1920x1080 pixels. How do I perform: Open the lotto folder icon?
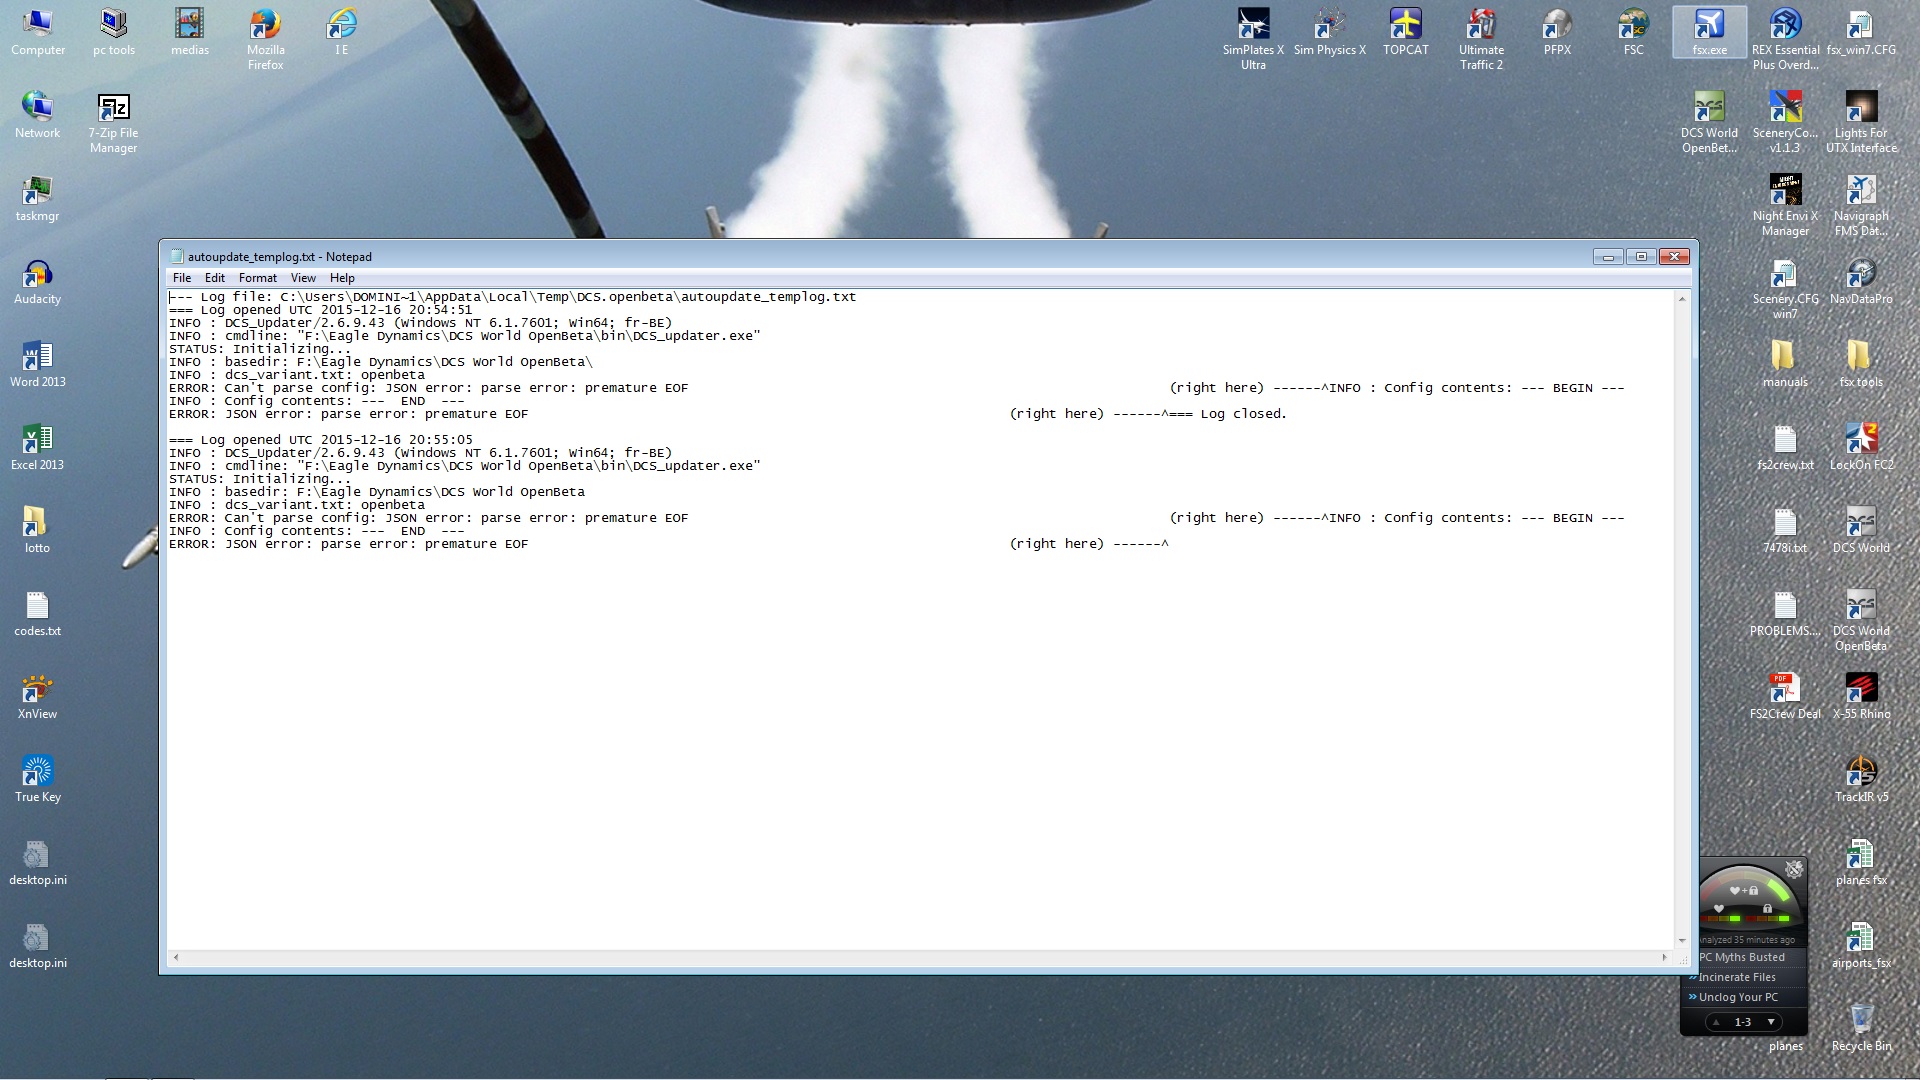[37, 530]
